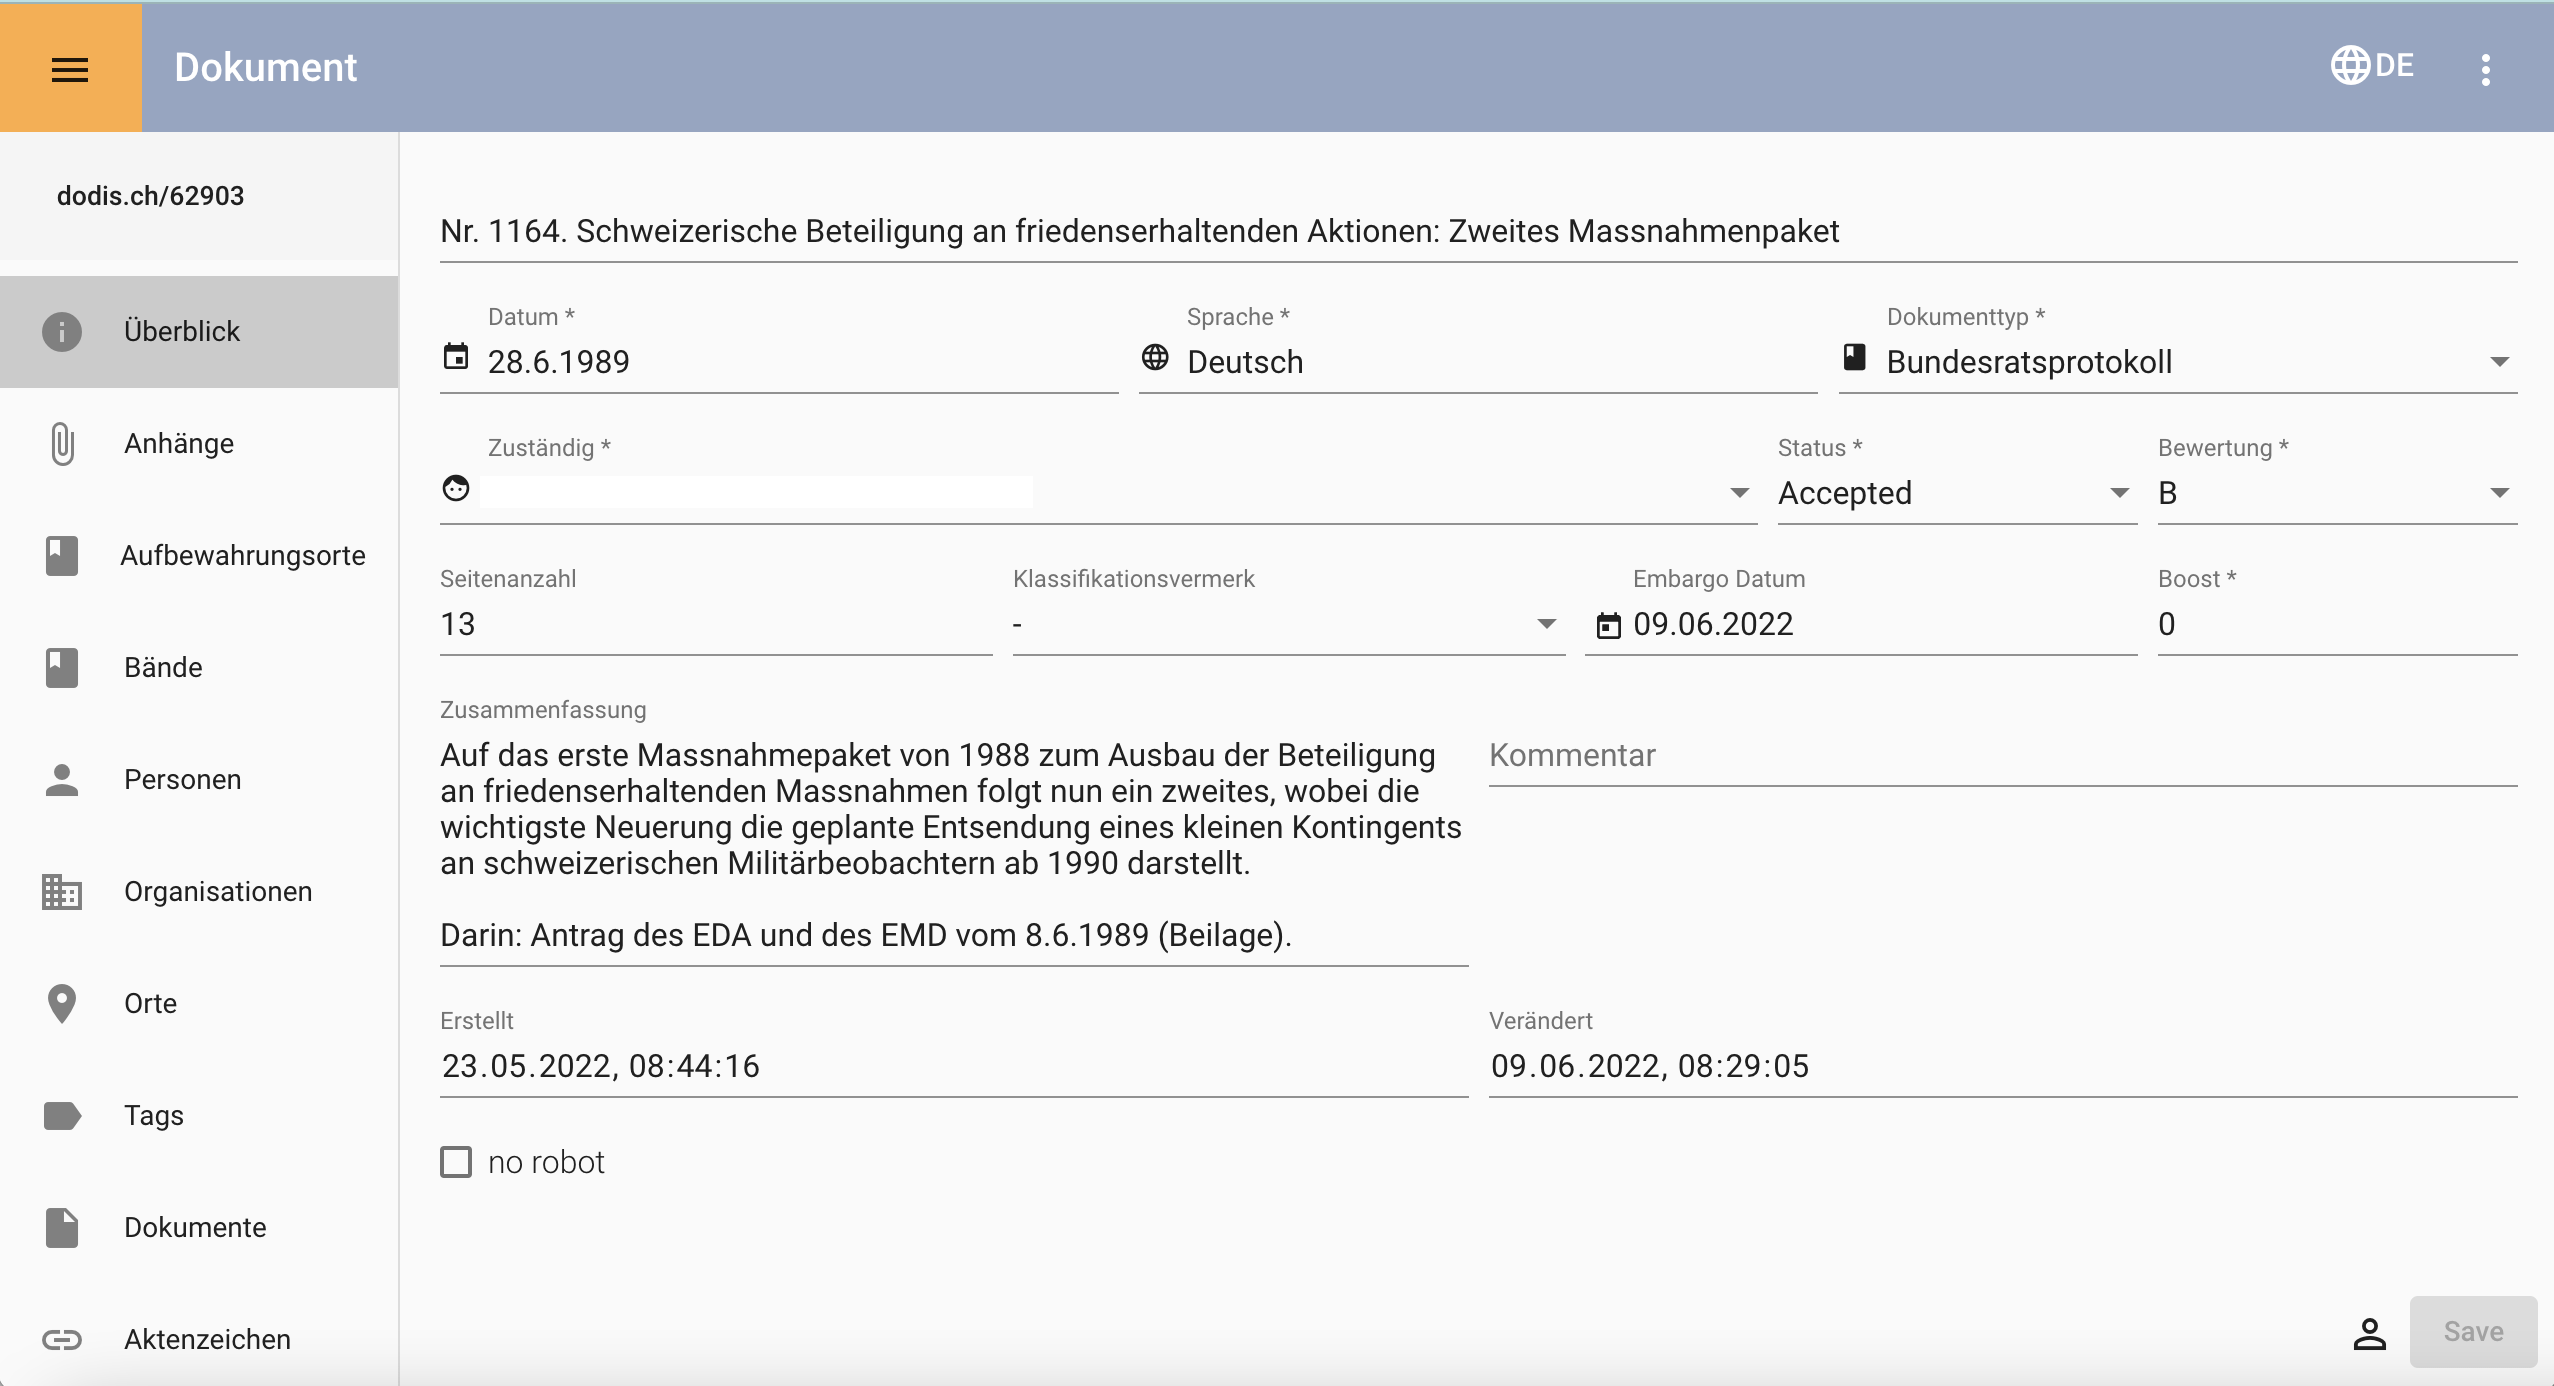Expand the Dokumenttyp dropdown
This screenshot has width=2554, height=1386.
tap(2499, 362)
